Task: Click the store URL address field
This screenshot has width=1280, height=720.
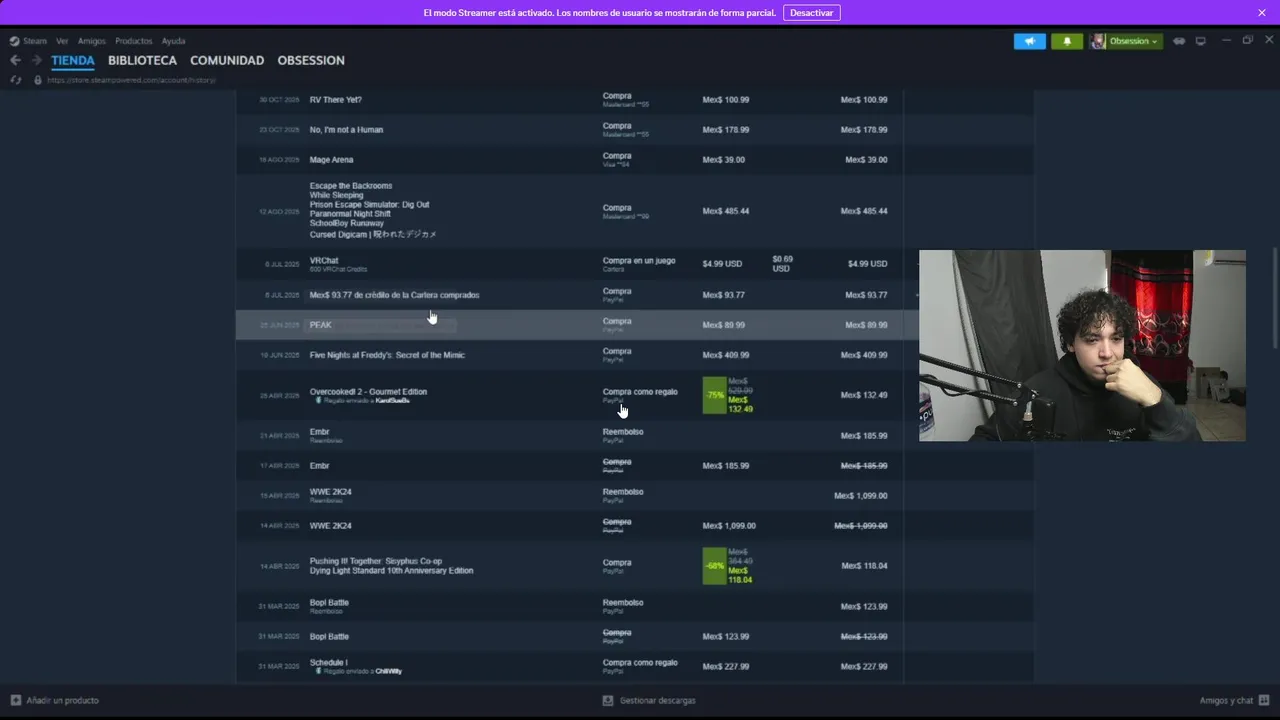Action: click(x=131, y=80)
